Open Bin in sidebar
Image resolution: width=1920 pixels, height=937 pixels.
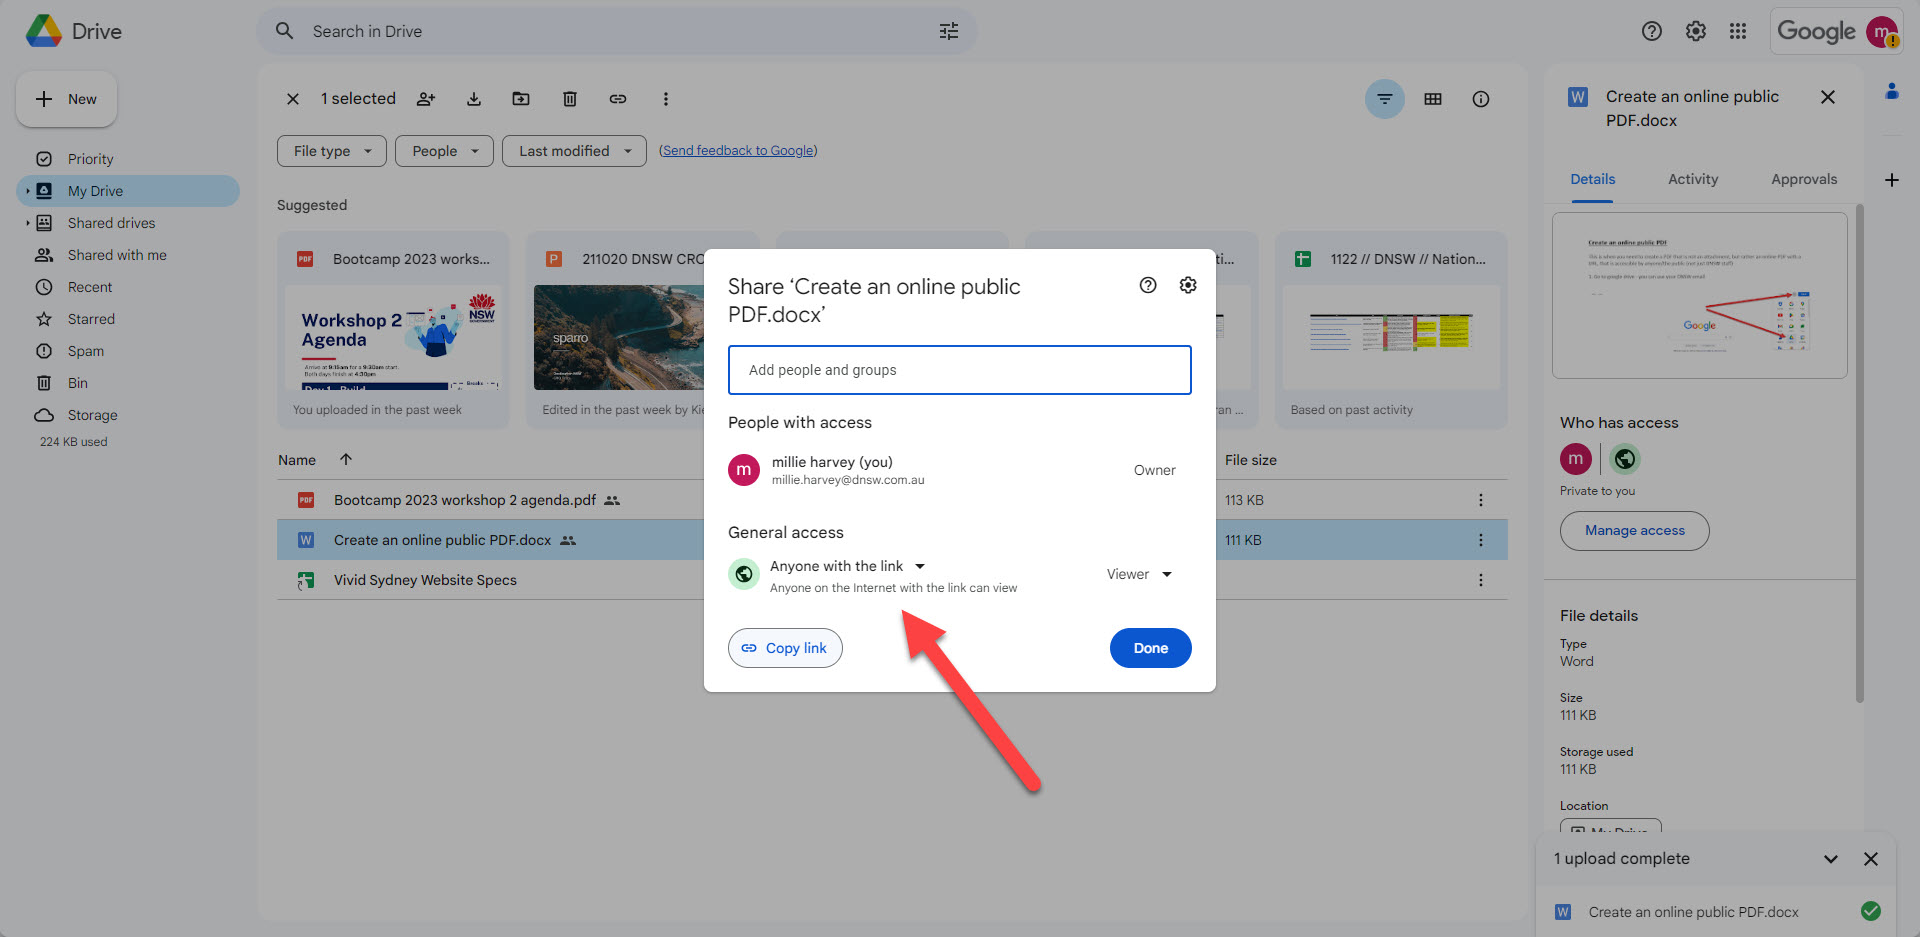pos(128,383)
